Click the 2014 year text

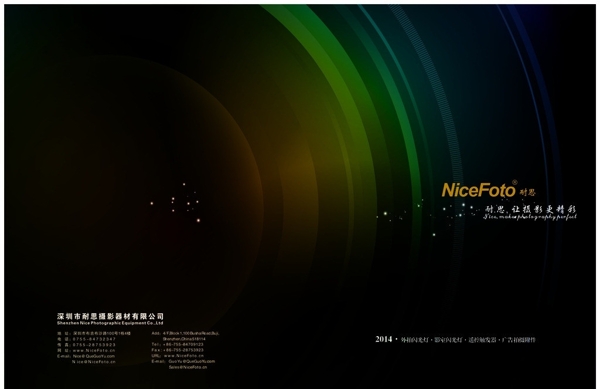[x=383, y=339]
